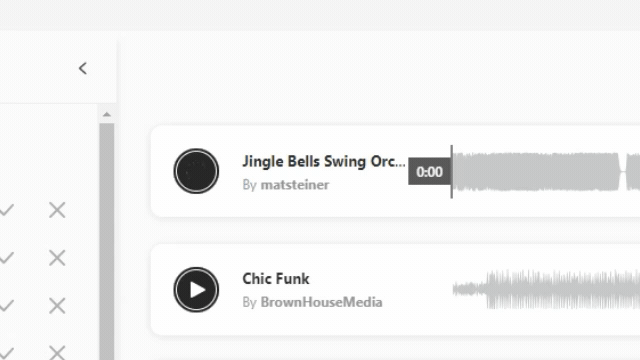This screenshot has width=640, height=360.
Task: Visit the BrownHouseMedia author page
Action: click(x=321, y=302)
